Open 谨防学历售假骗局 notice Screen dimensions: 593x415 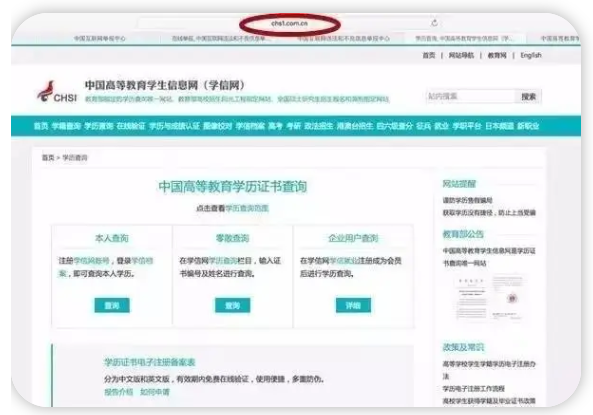point(467,201)
